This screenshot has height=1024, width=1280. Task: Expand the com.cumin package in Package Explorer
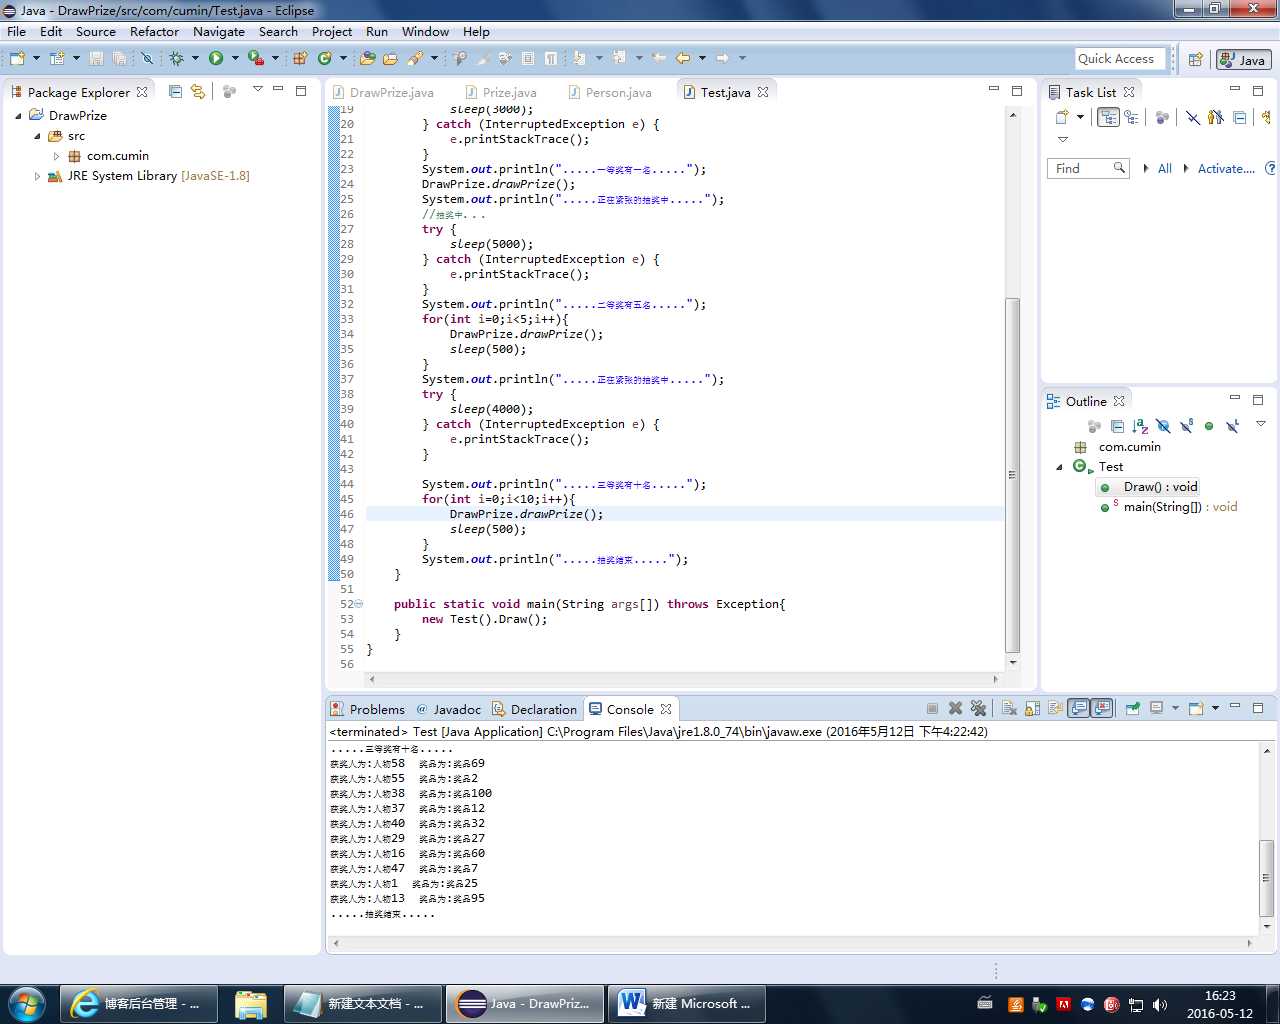57,156
